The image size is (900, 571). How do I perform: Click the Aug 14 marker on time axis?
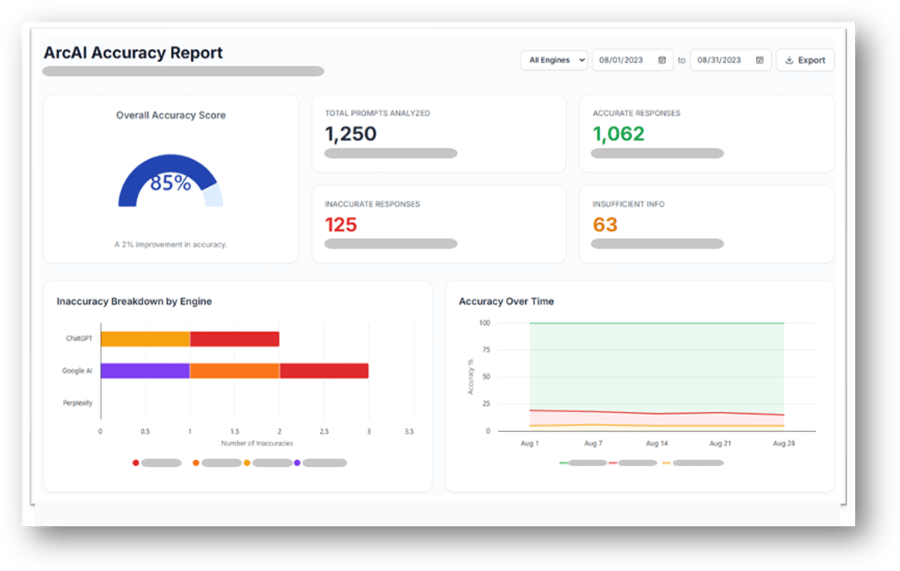(656, 442)
